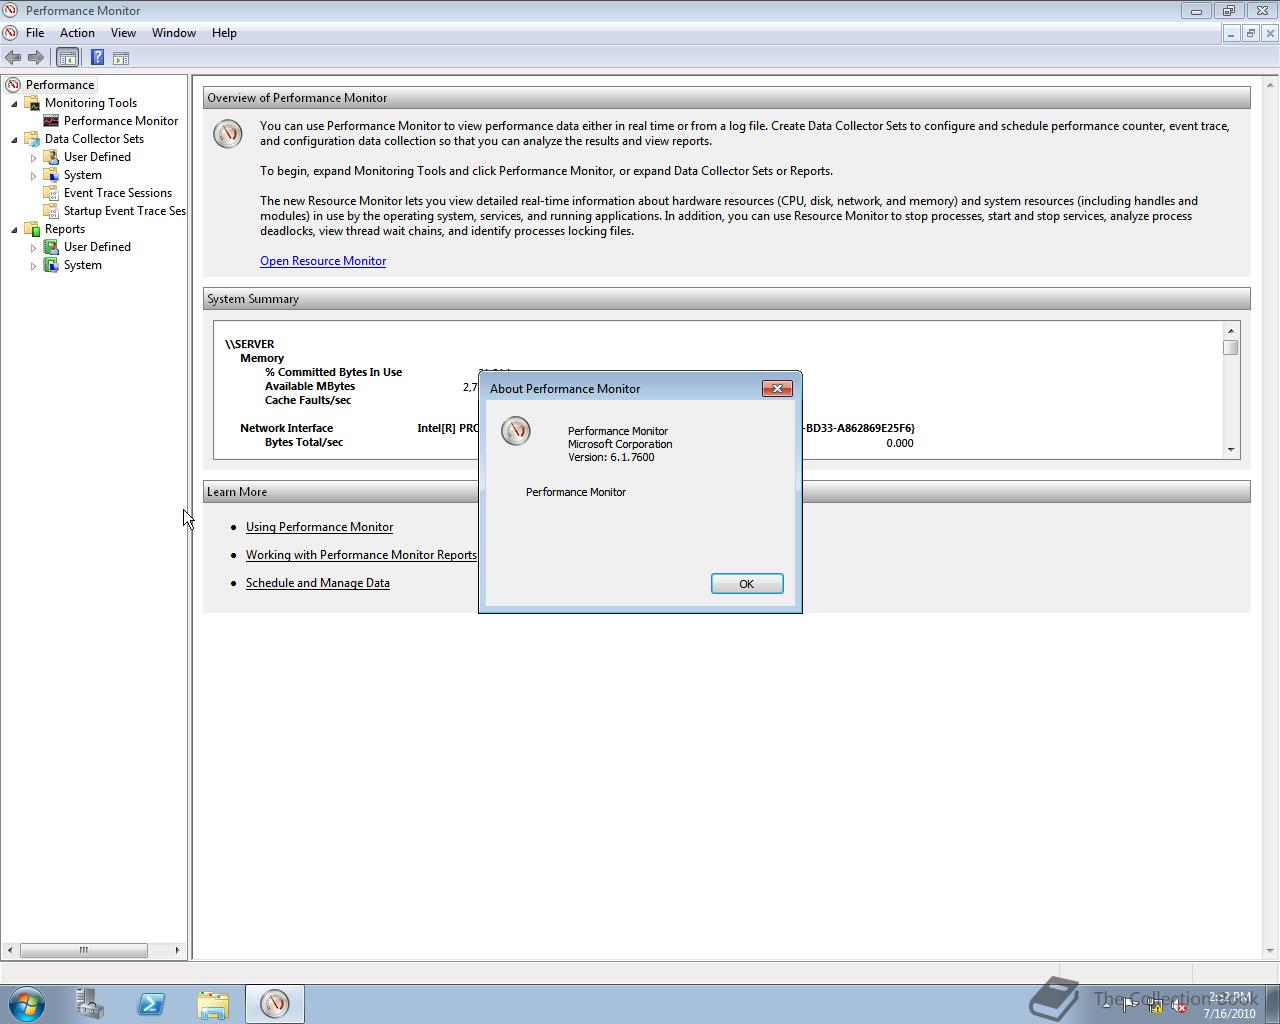Open the File menu

click(x=35, y=33)
